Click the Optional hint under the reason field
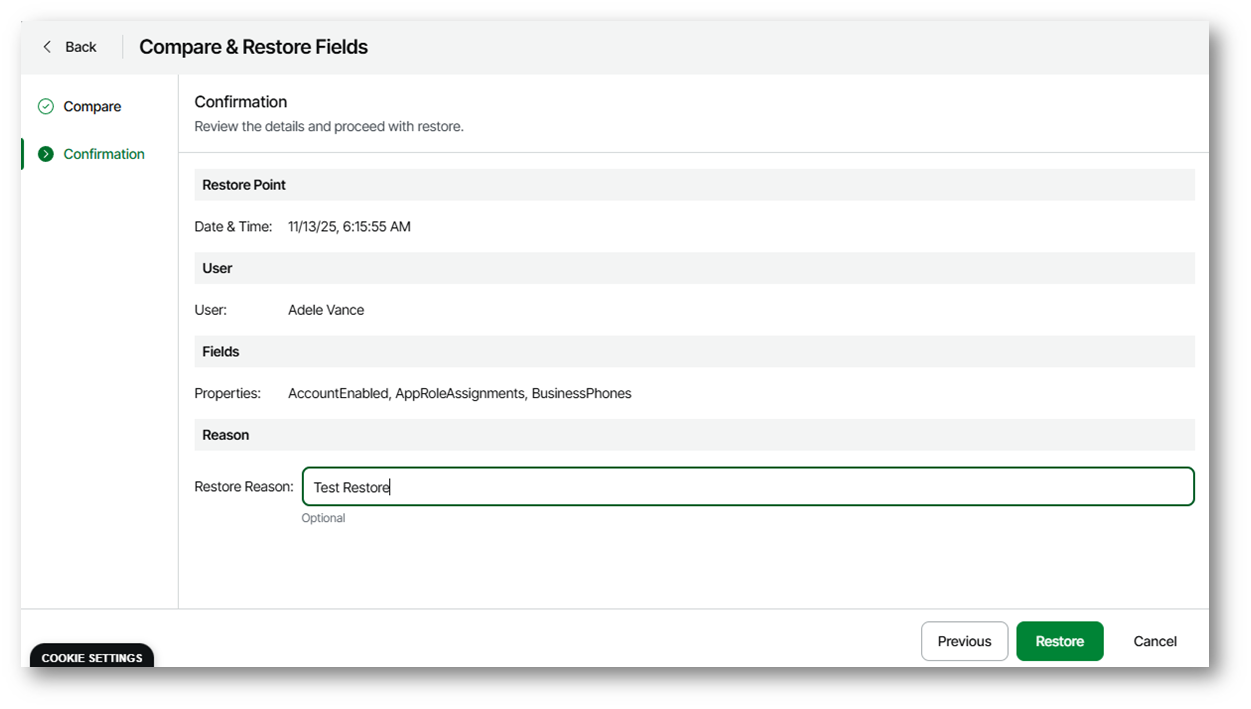 pyautogui.click(x=323, y=518)
